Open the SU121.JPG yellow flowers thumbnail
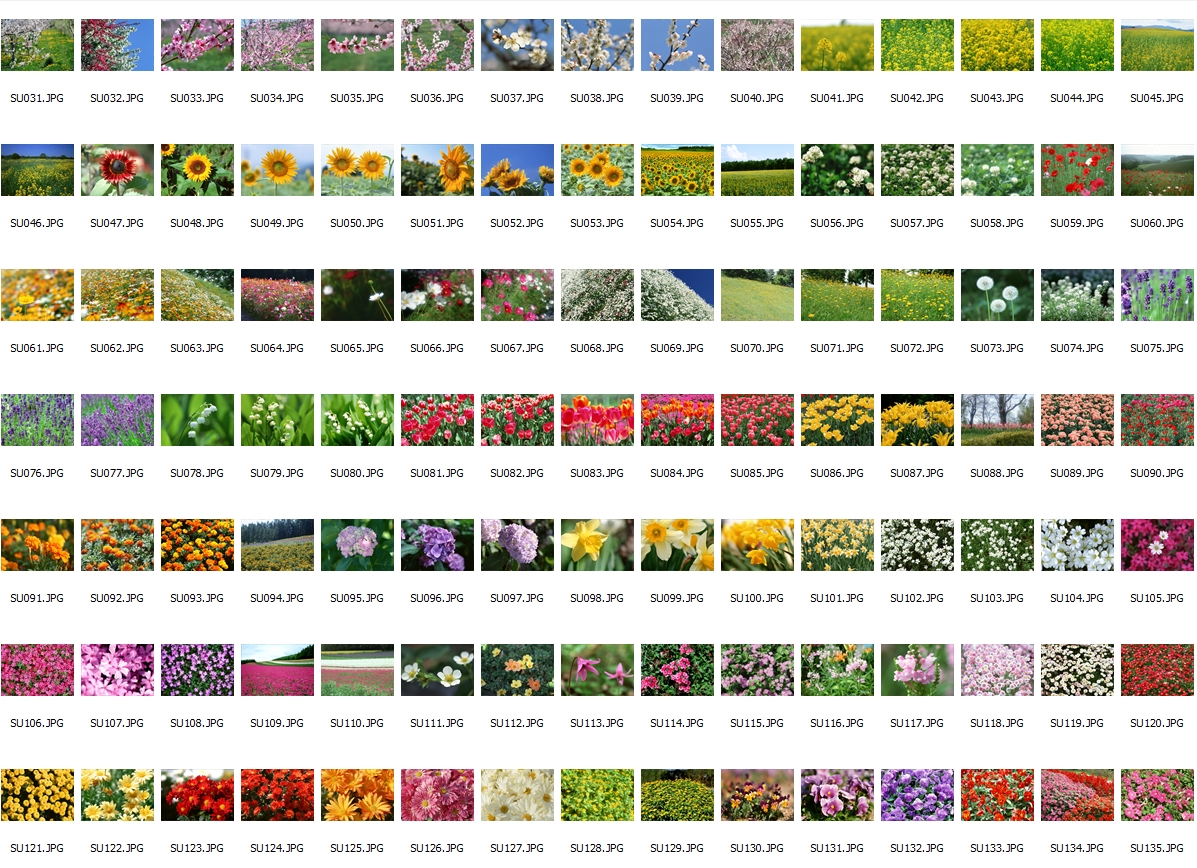Image resolution: width=1197 pixels, height=868 pixels. click(37, 795)
